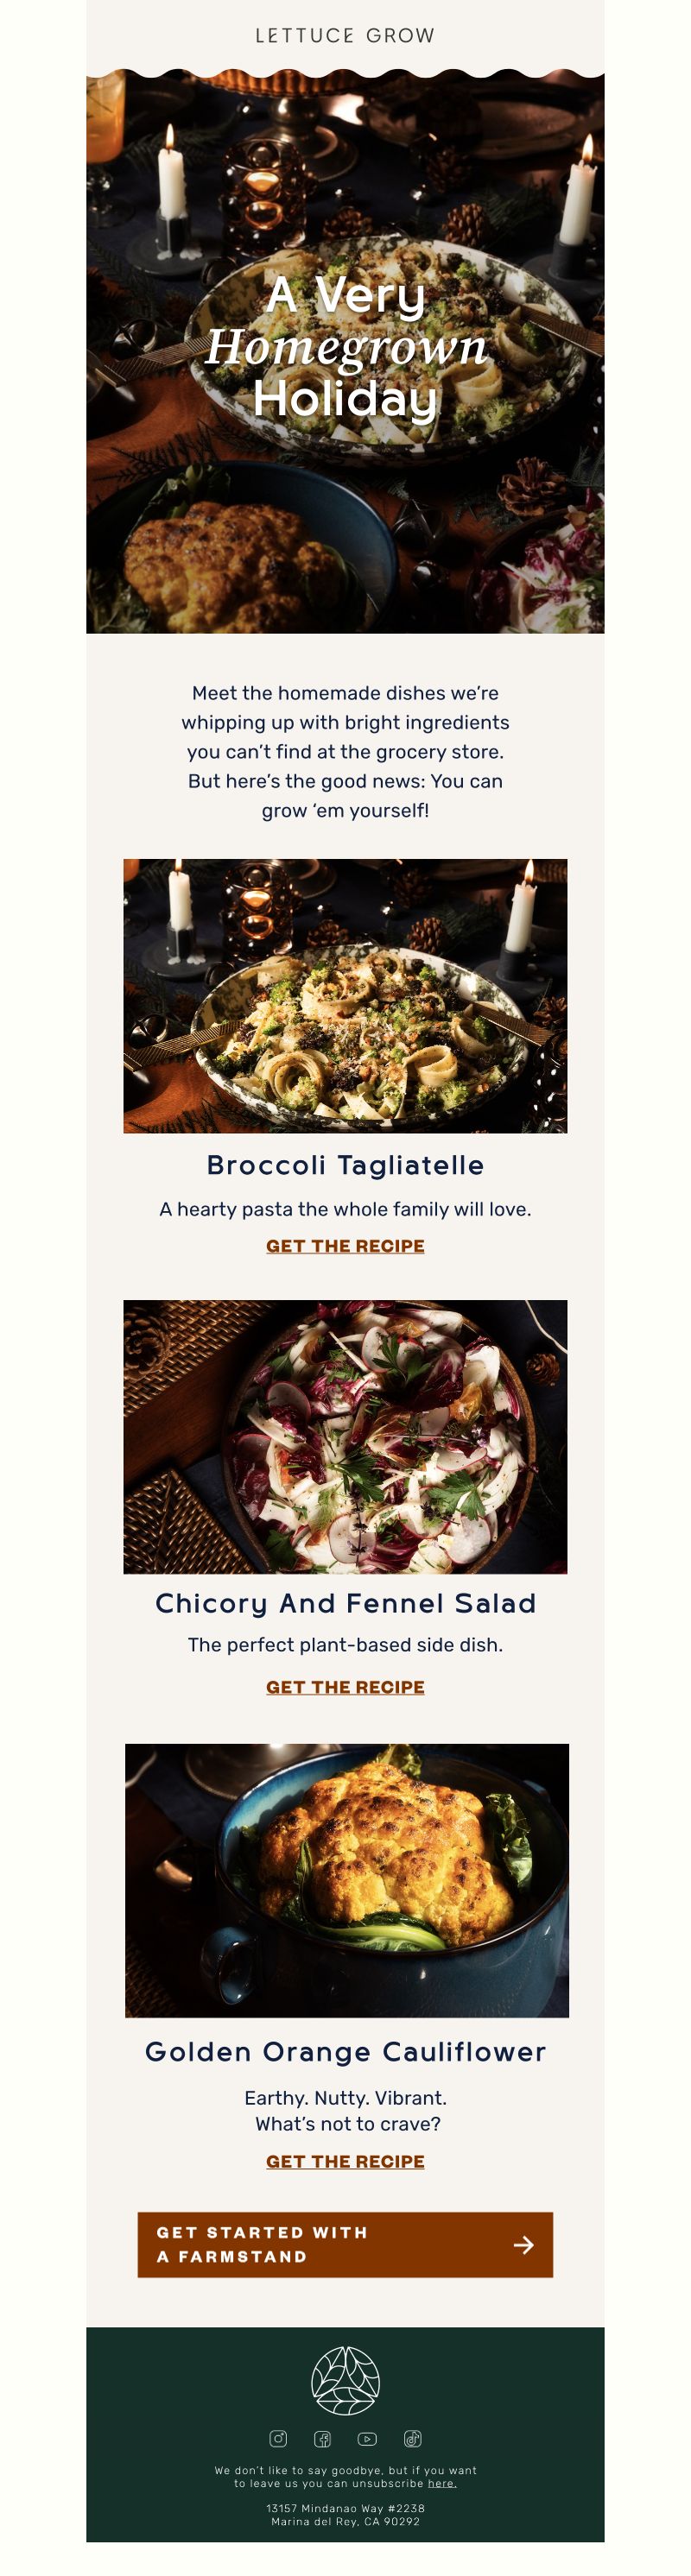Open the Chicory And Fennel Salad photo
Viewport: 691px width, 2576px height.
pyautogui.click(x=345, y=1437)
